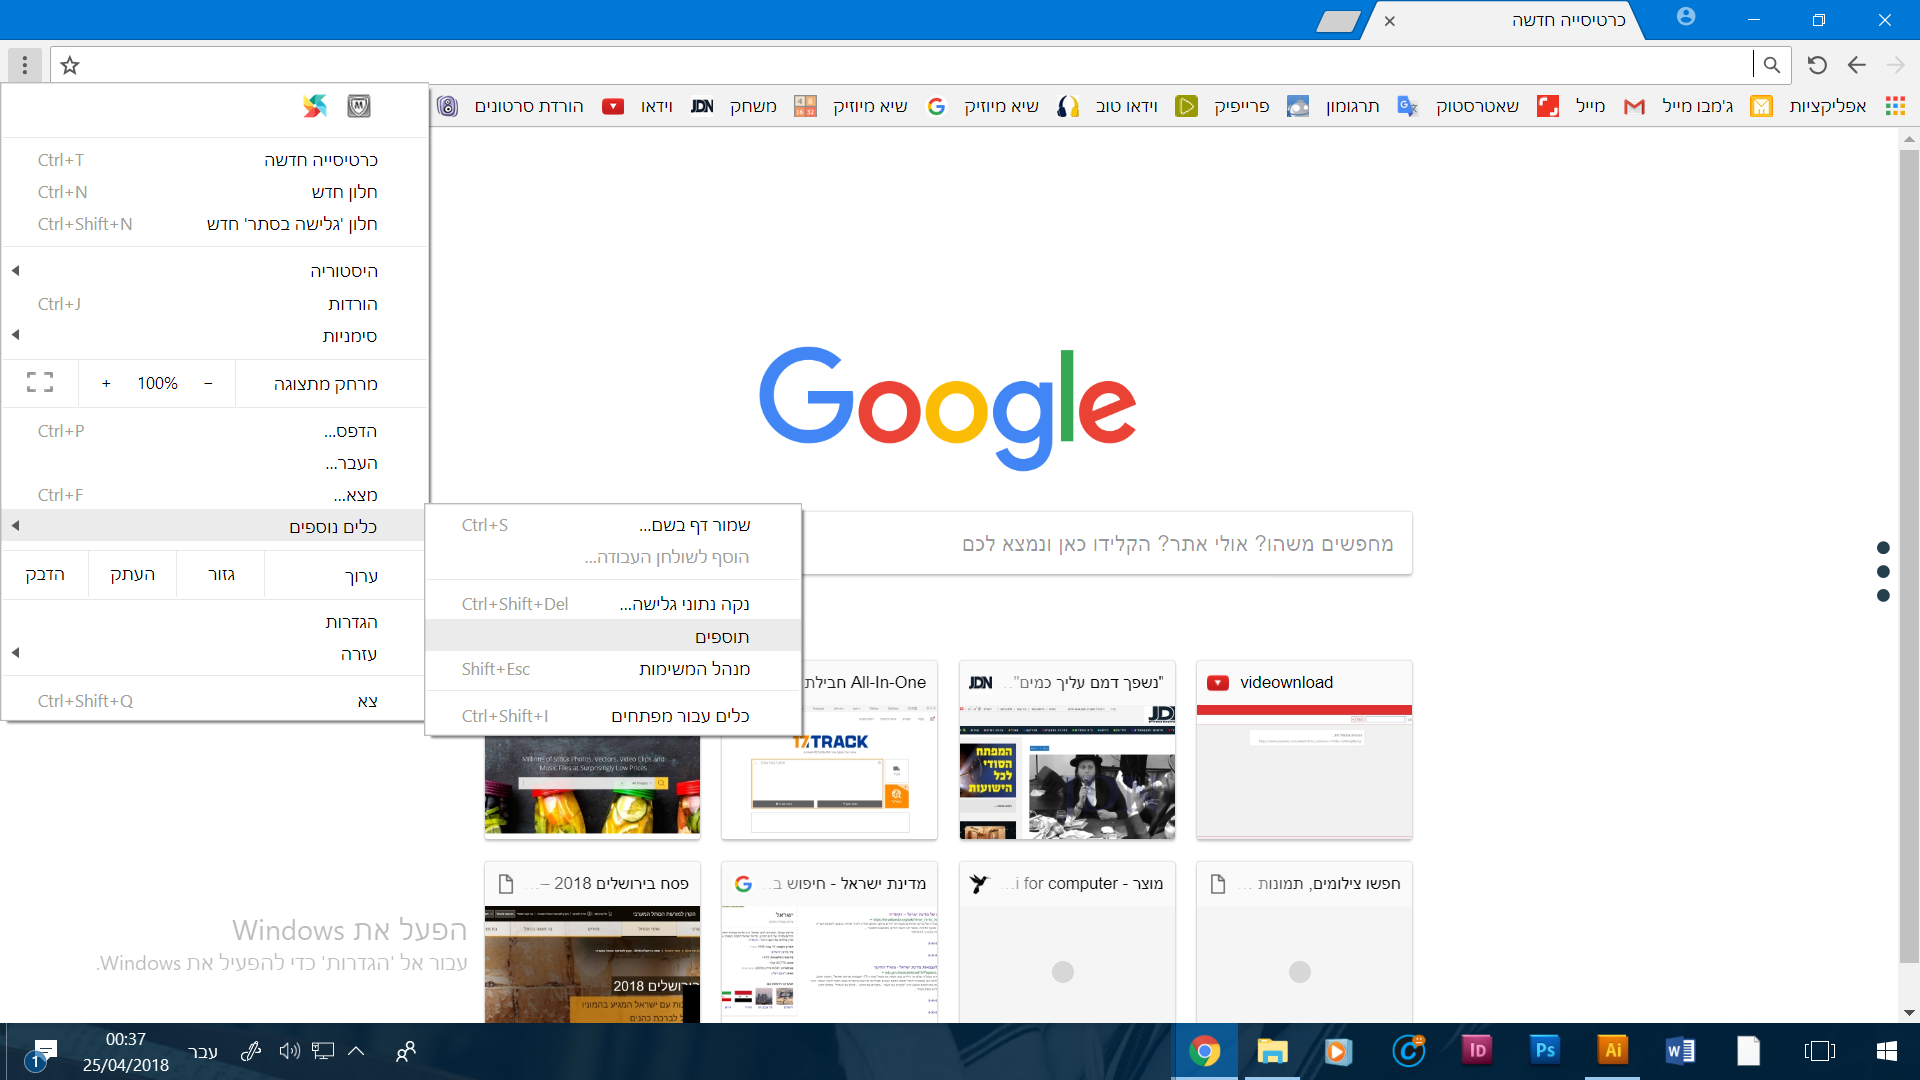Click the bookmark star icon in address bar

click(x=69, y=66)
